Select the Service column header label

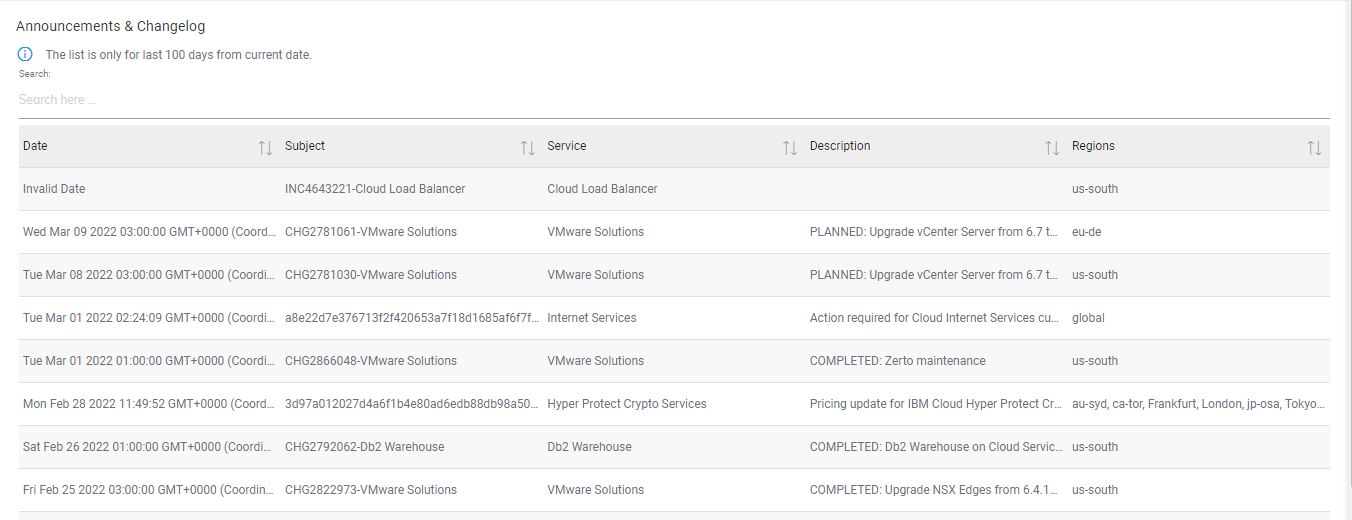pos(567,146)
